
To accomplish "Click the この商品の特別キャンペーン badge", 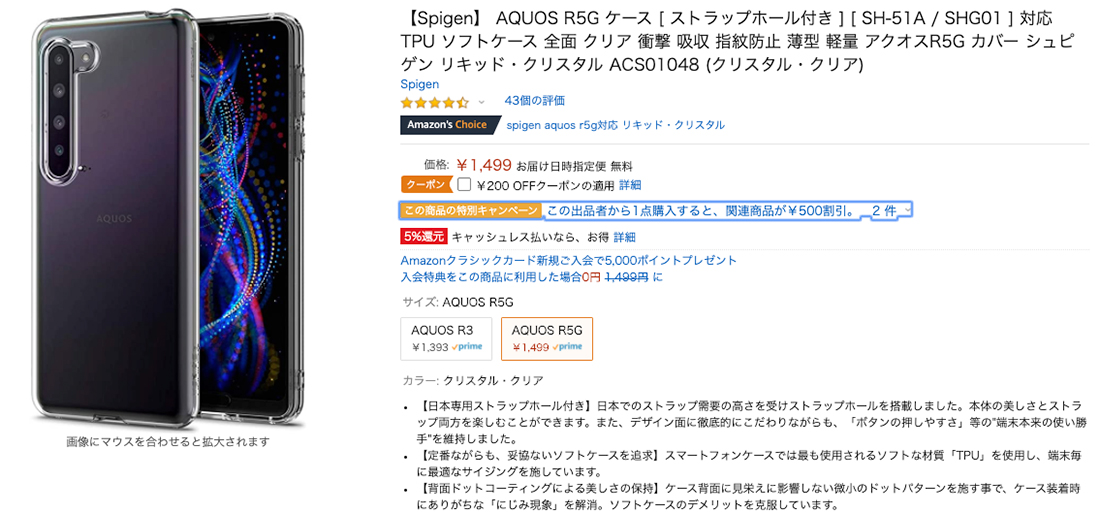I will tap(471, 211).
